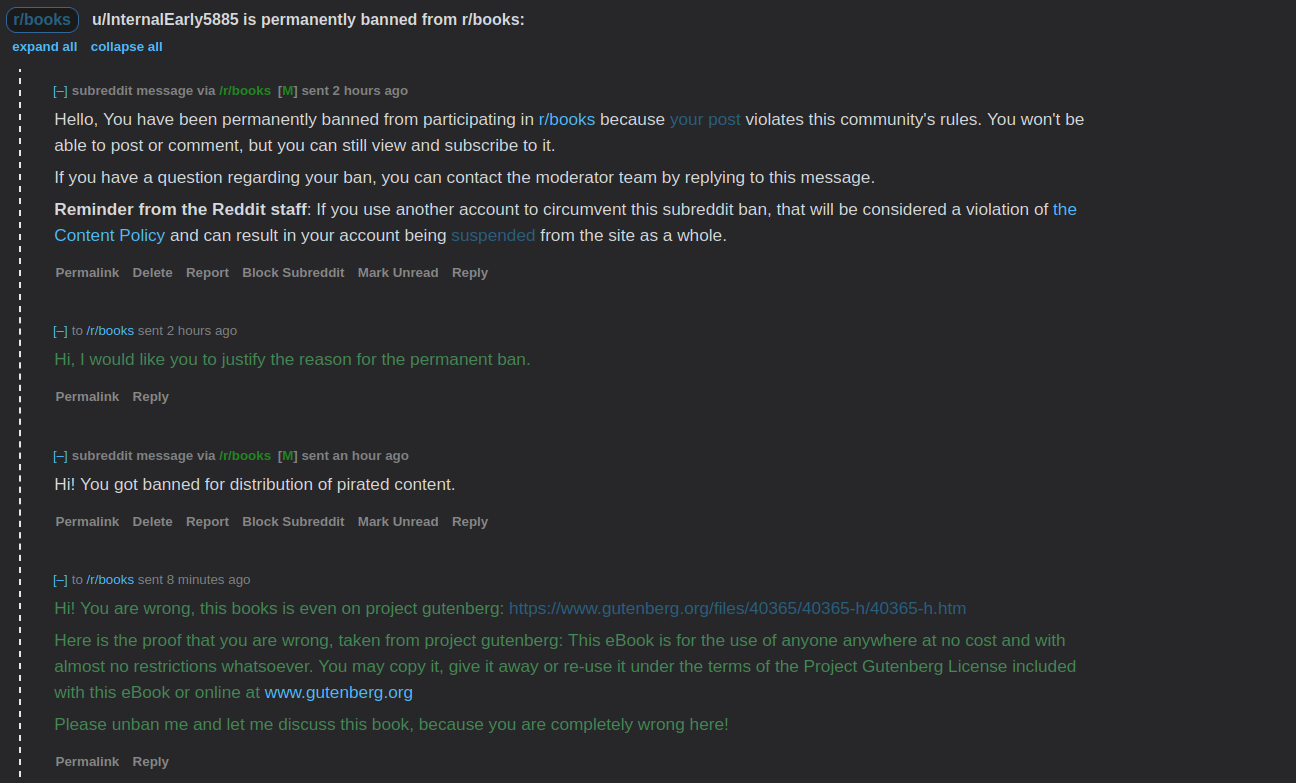
Task: Report the 'pirated content' moderator message
Action: click(207, 522)
